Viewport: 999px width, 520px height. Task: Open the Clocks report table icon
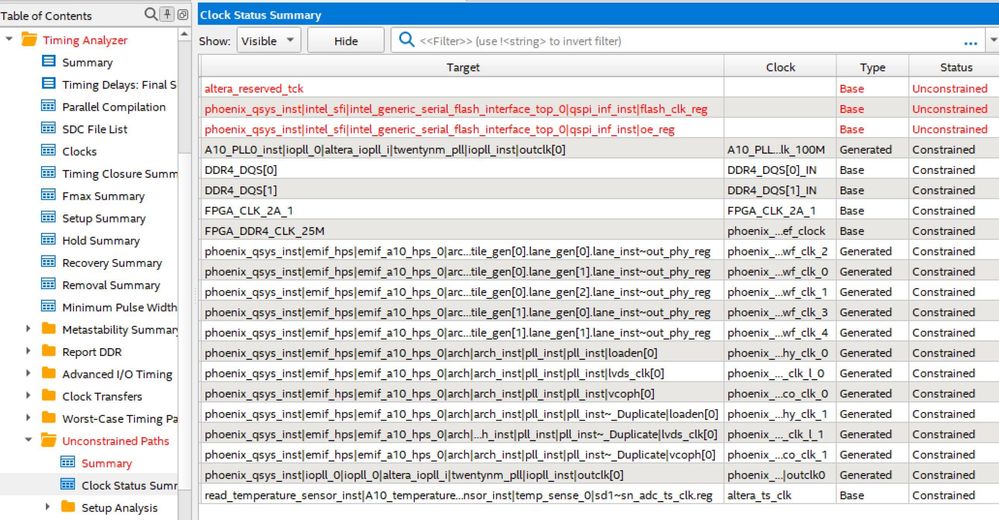click(48, 151)
